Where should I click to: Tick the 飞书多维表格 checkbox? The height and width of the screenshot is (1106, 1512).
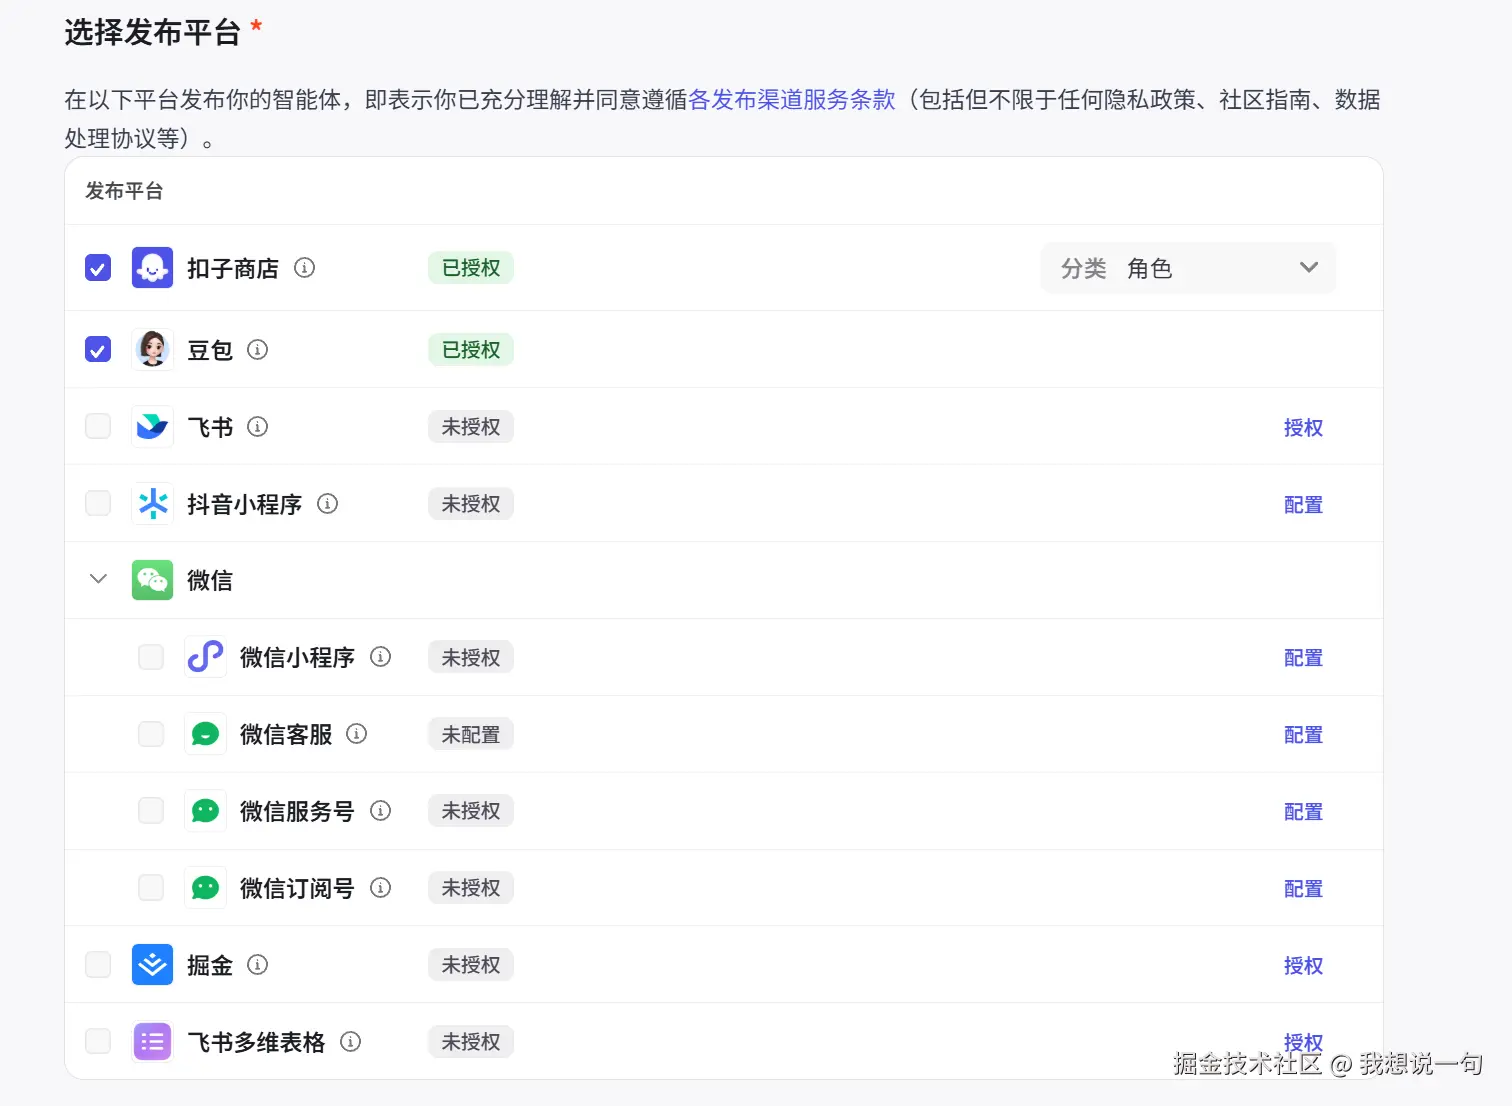point(98,1041)
